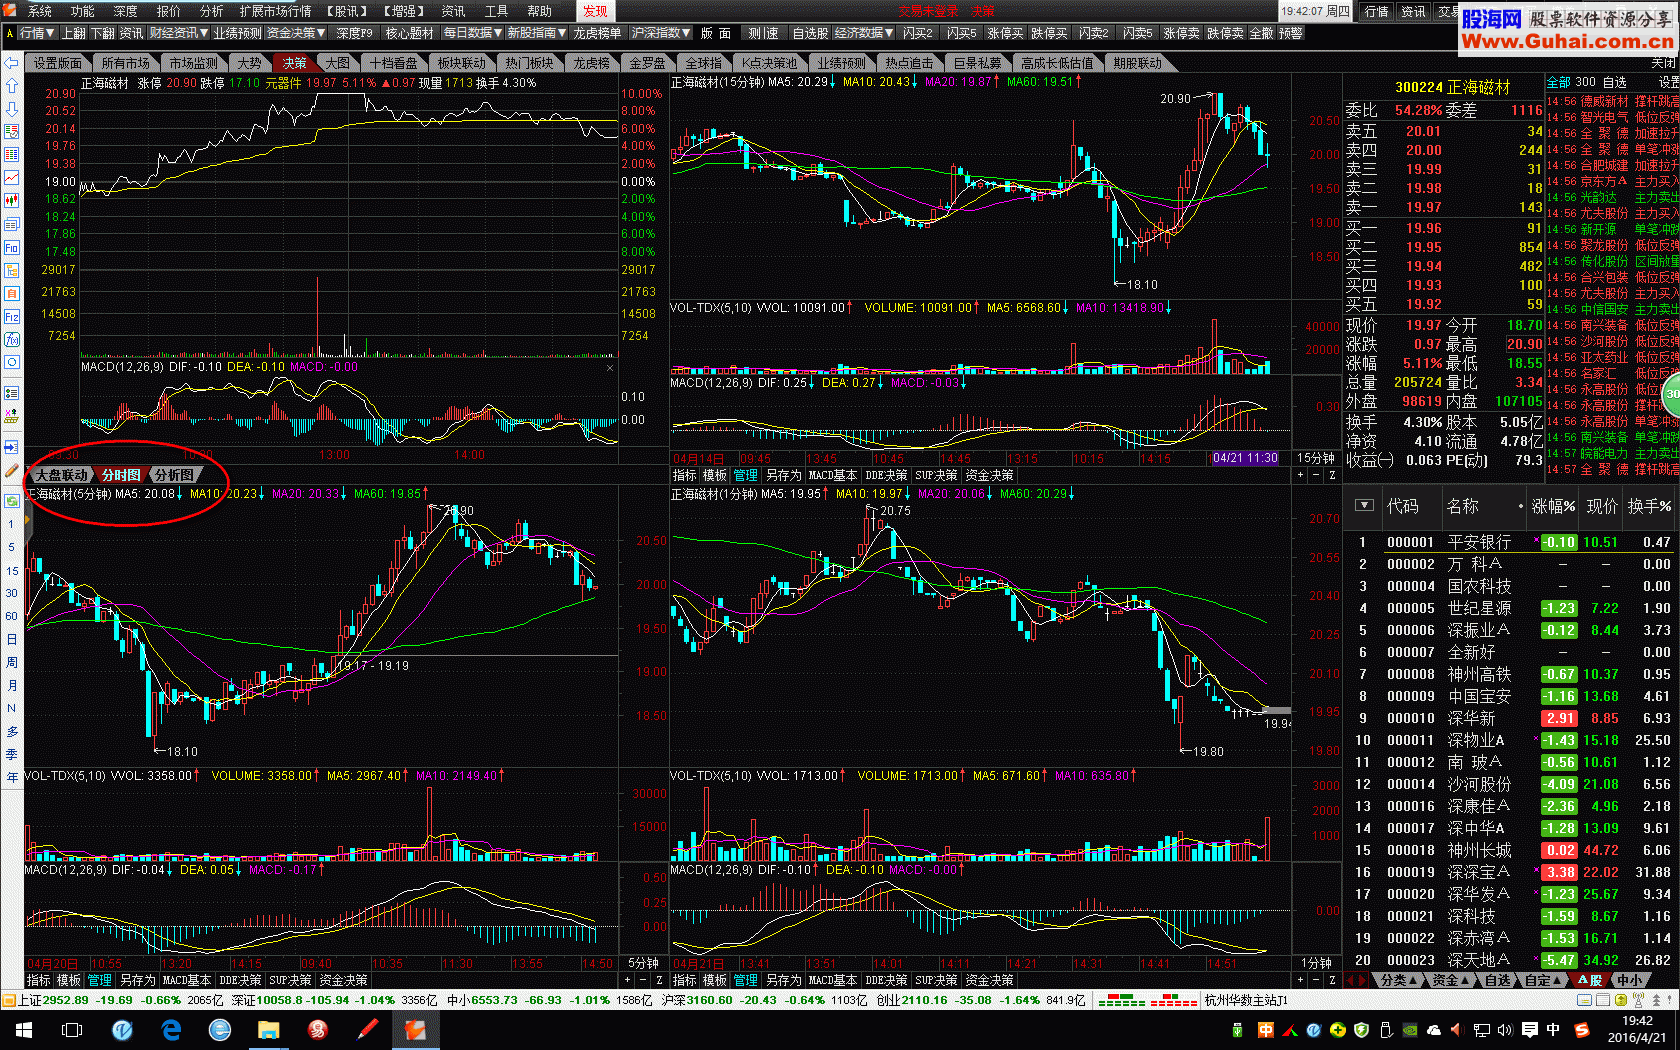Open the 分析 menu
Image resolution: width=1680 pixels, height=1050 pixels.
212,11
